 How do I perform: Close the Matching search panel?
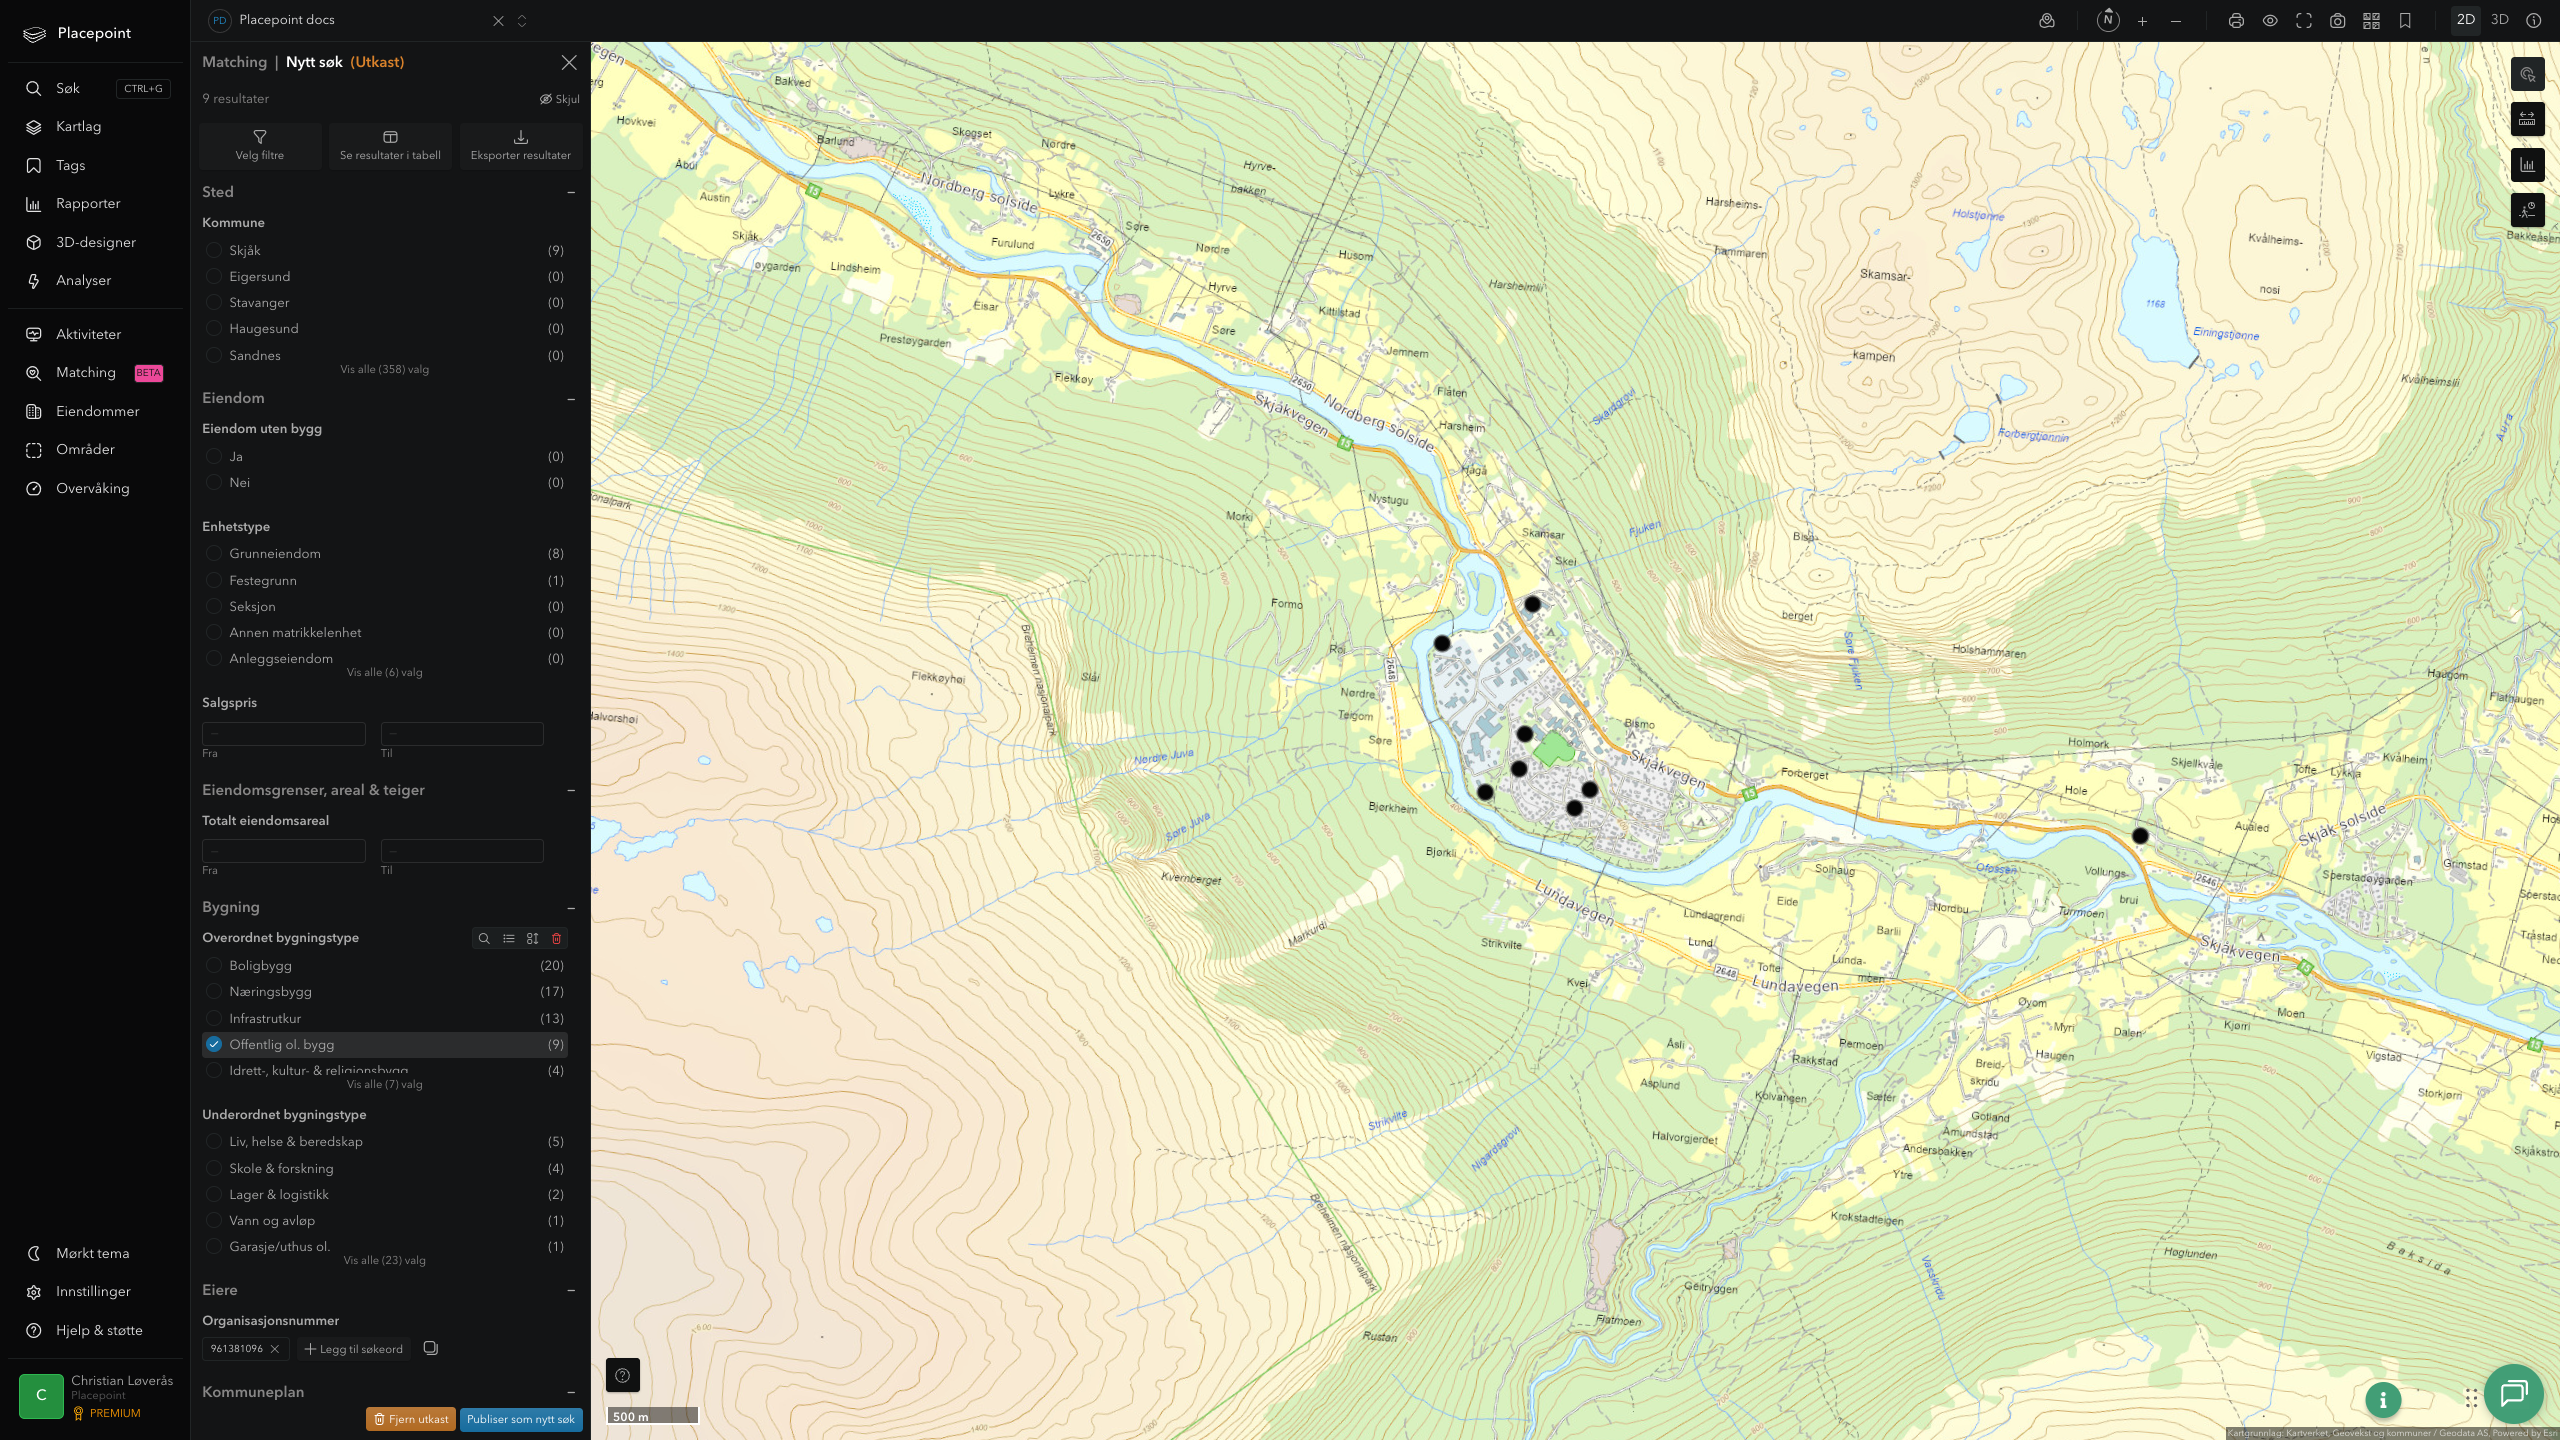click(569, 62)
